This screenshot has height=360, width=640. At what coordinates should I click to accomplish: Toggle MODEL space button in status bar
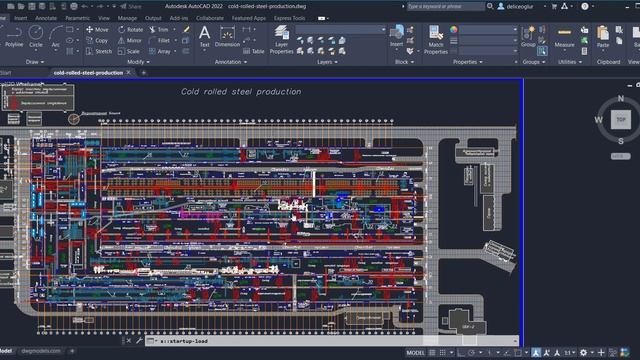click(x=415, y=353)
